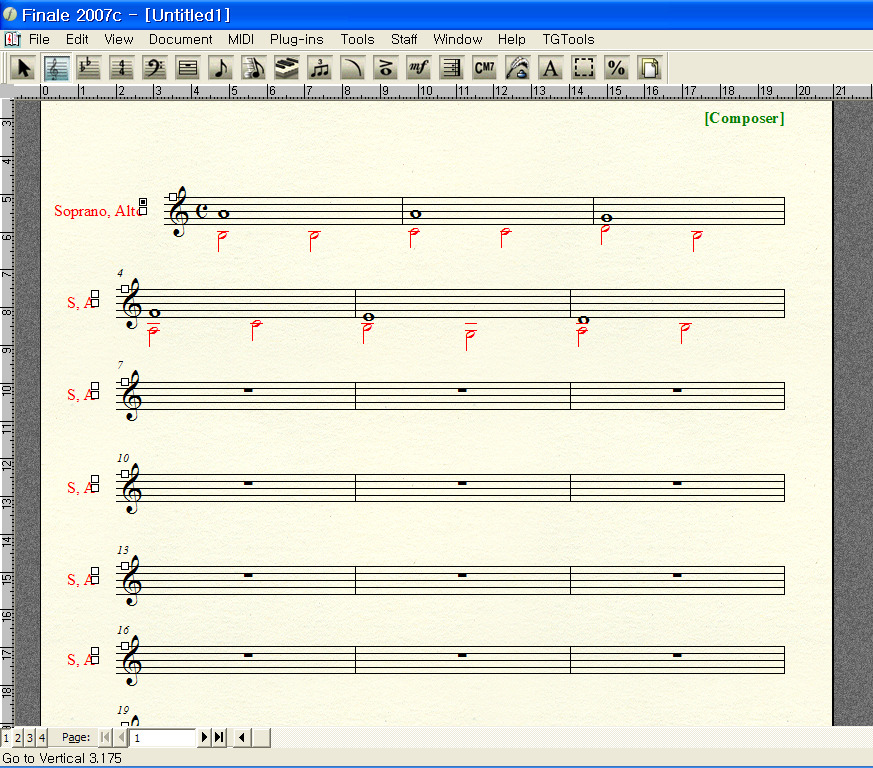Switch to layer 4

pyautogui.click(x=42, y=738)
